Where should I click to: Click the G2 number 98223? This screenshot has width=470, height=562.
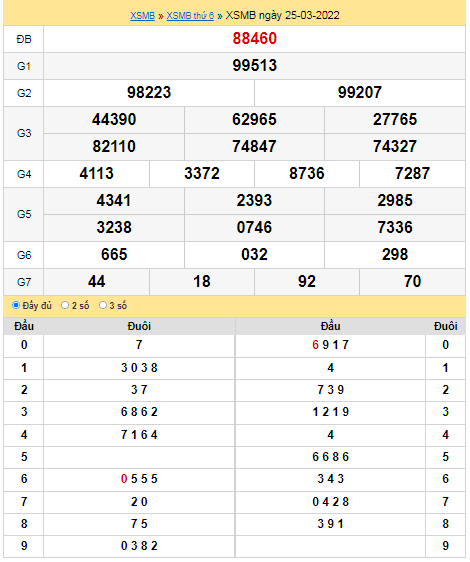[x=149, y=92]
